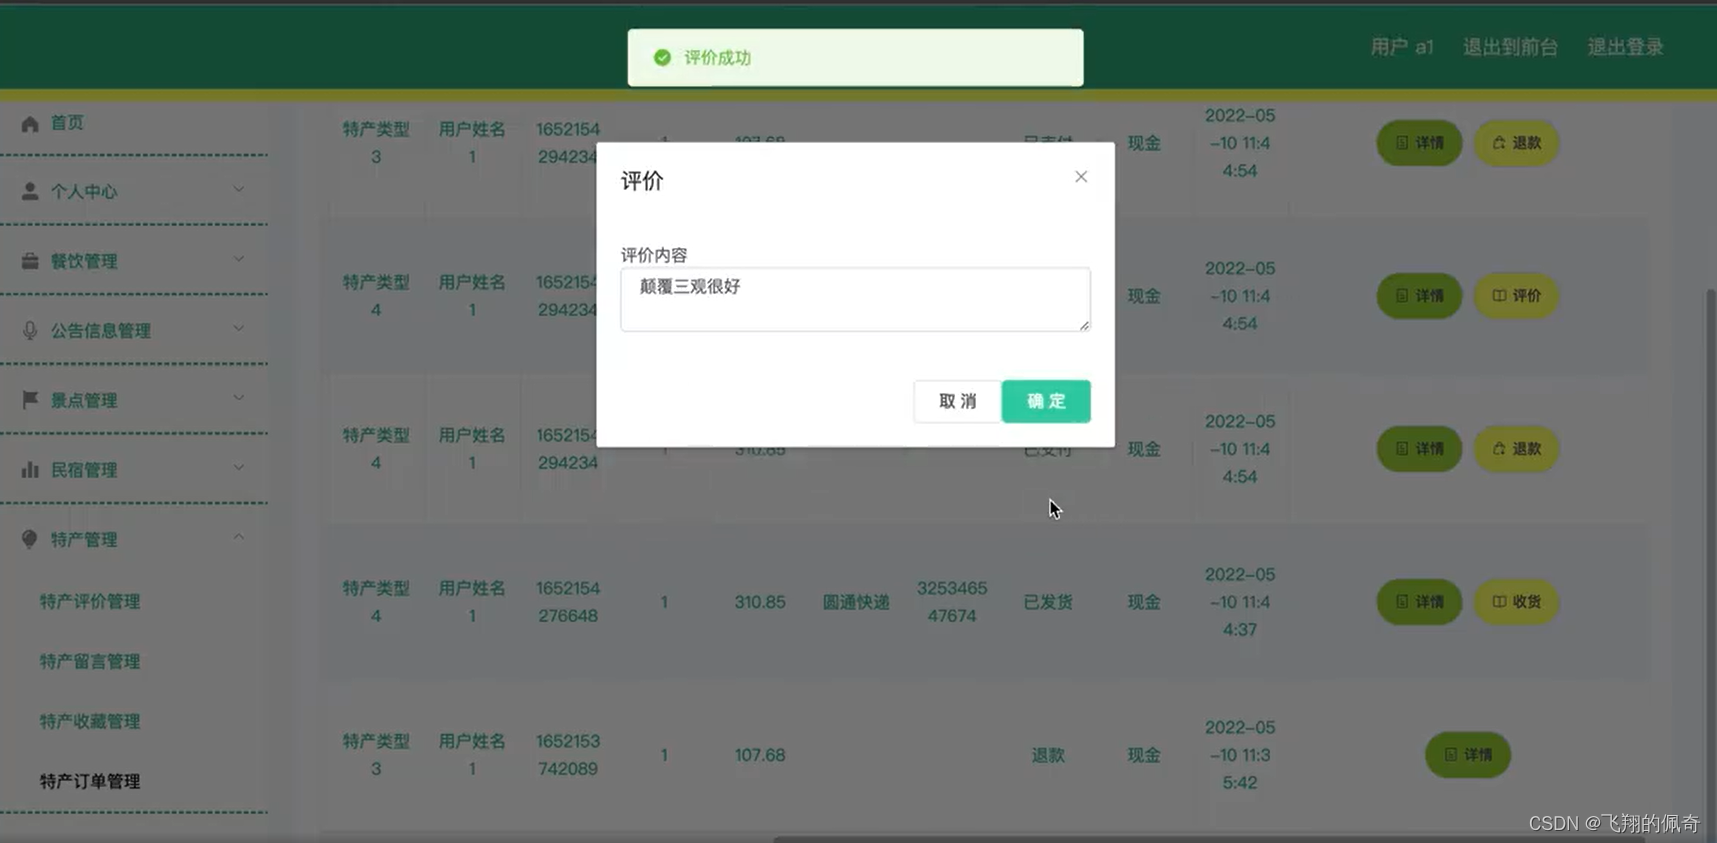Click the 民宿管理 bar chart icon

30,469
